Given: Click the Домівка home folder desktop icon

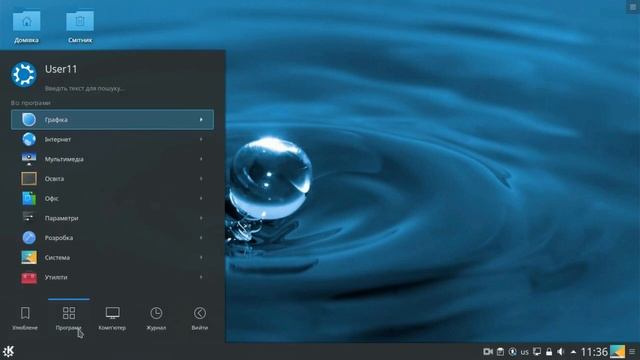Looking at the screenshot, I should [x=27, y=27].
